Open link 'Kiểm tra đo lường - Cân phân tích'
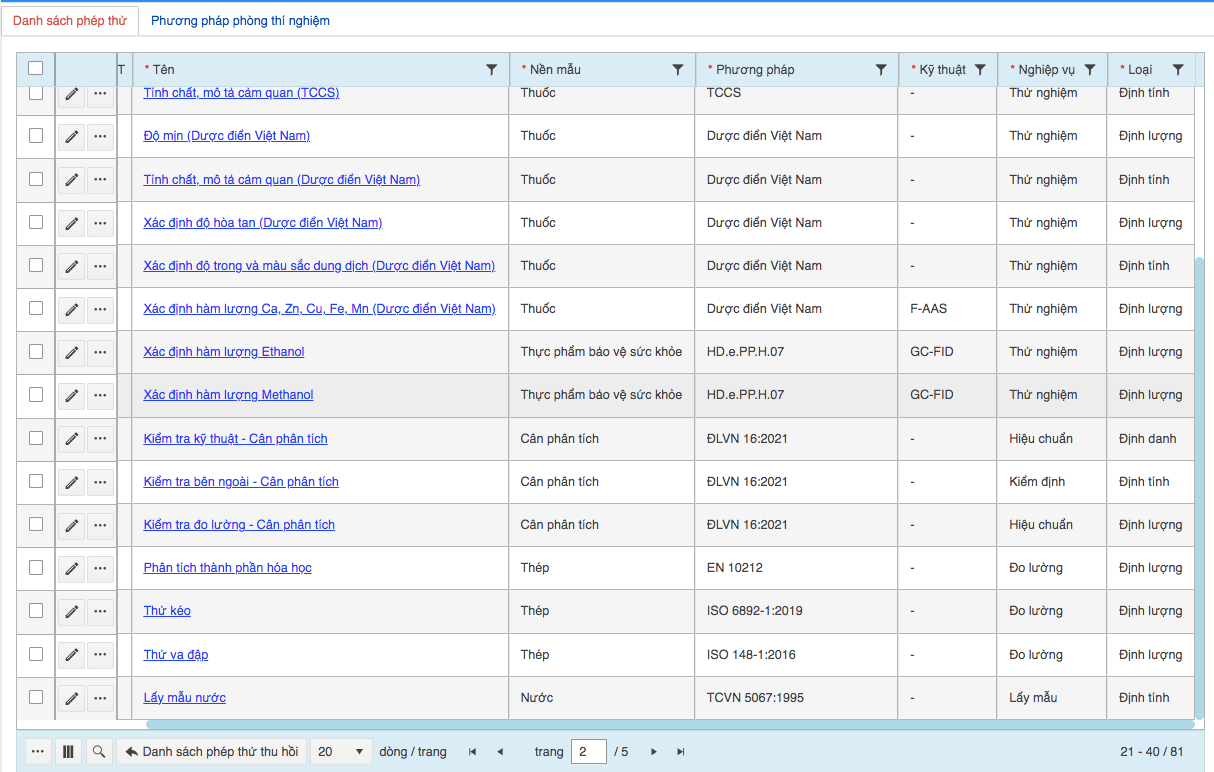Image resolution: width=1214 pixels, height=772 pixels. click(x=239, y=525)
